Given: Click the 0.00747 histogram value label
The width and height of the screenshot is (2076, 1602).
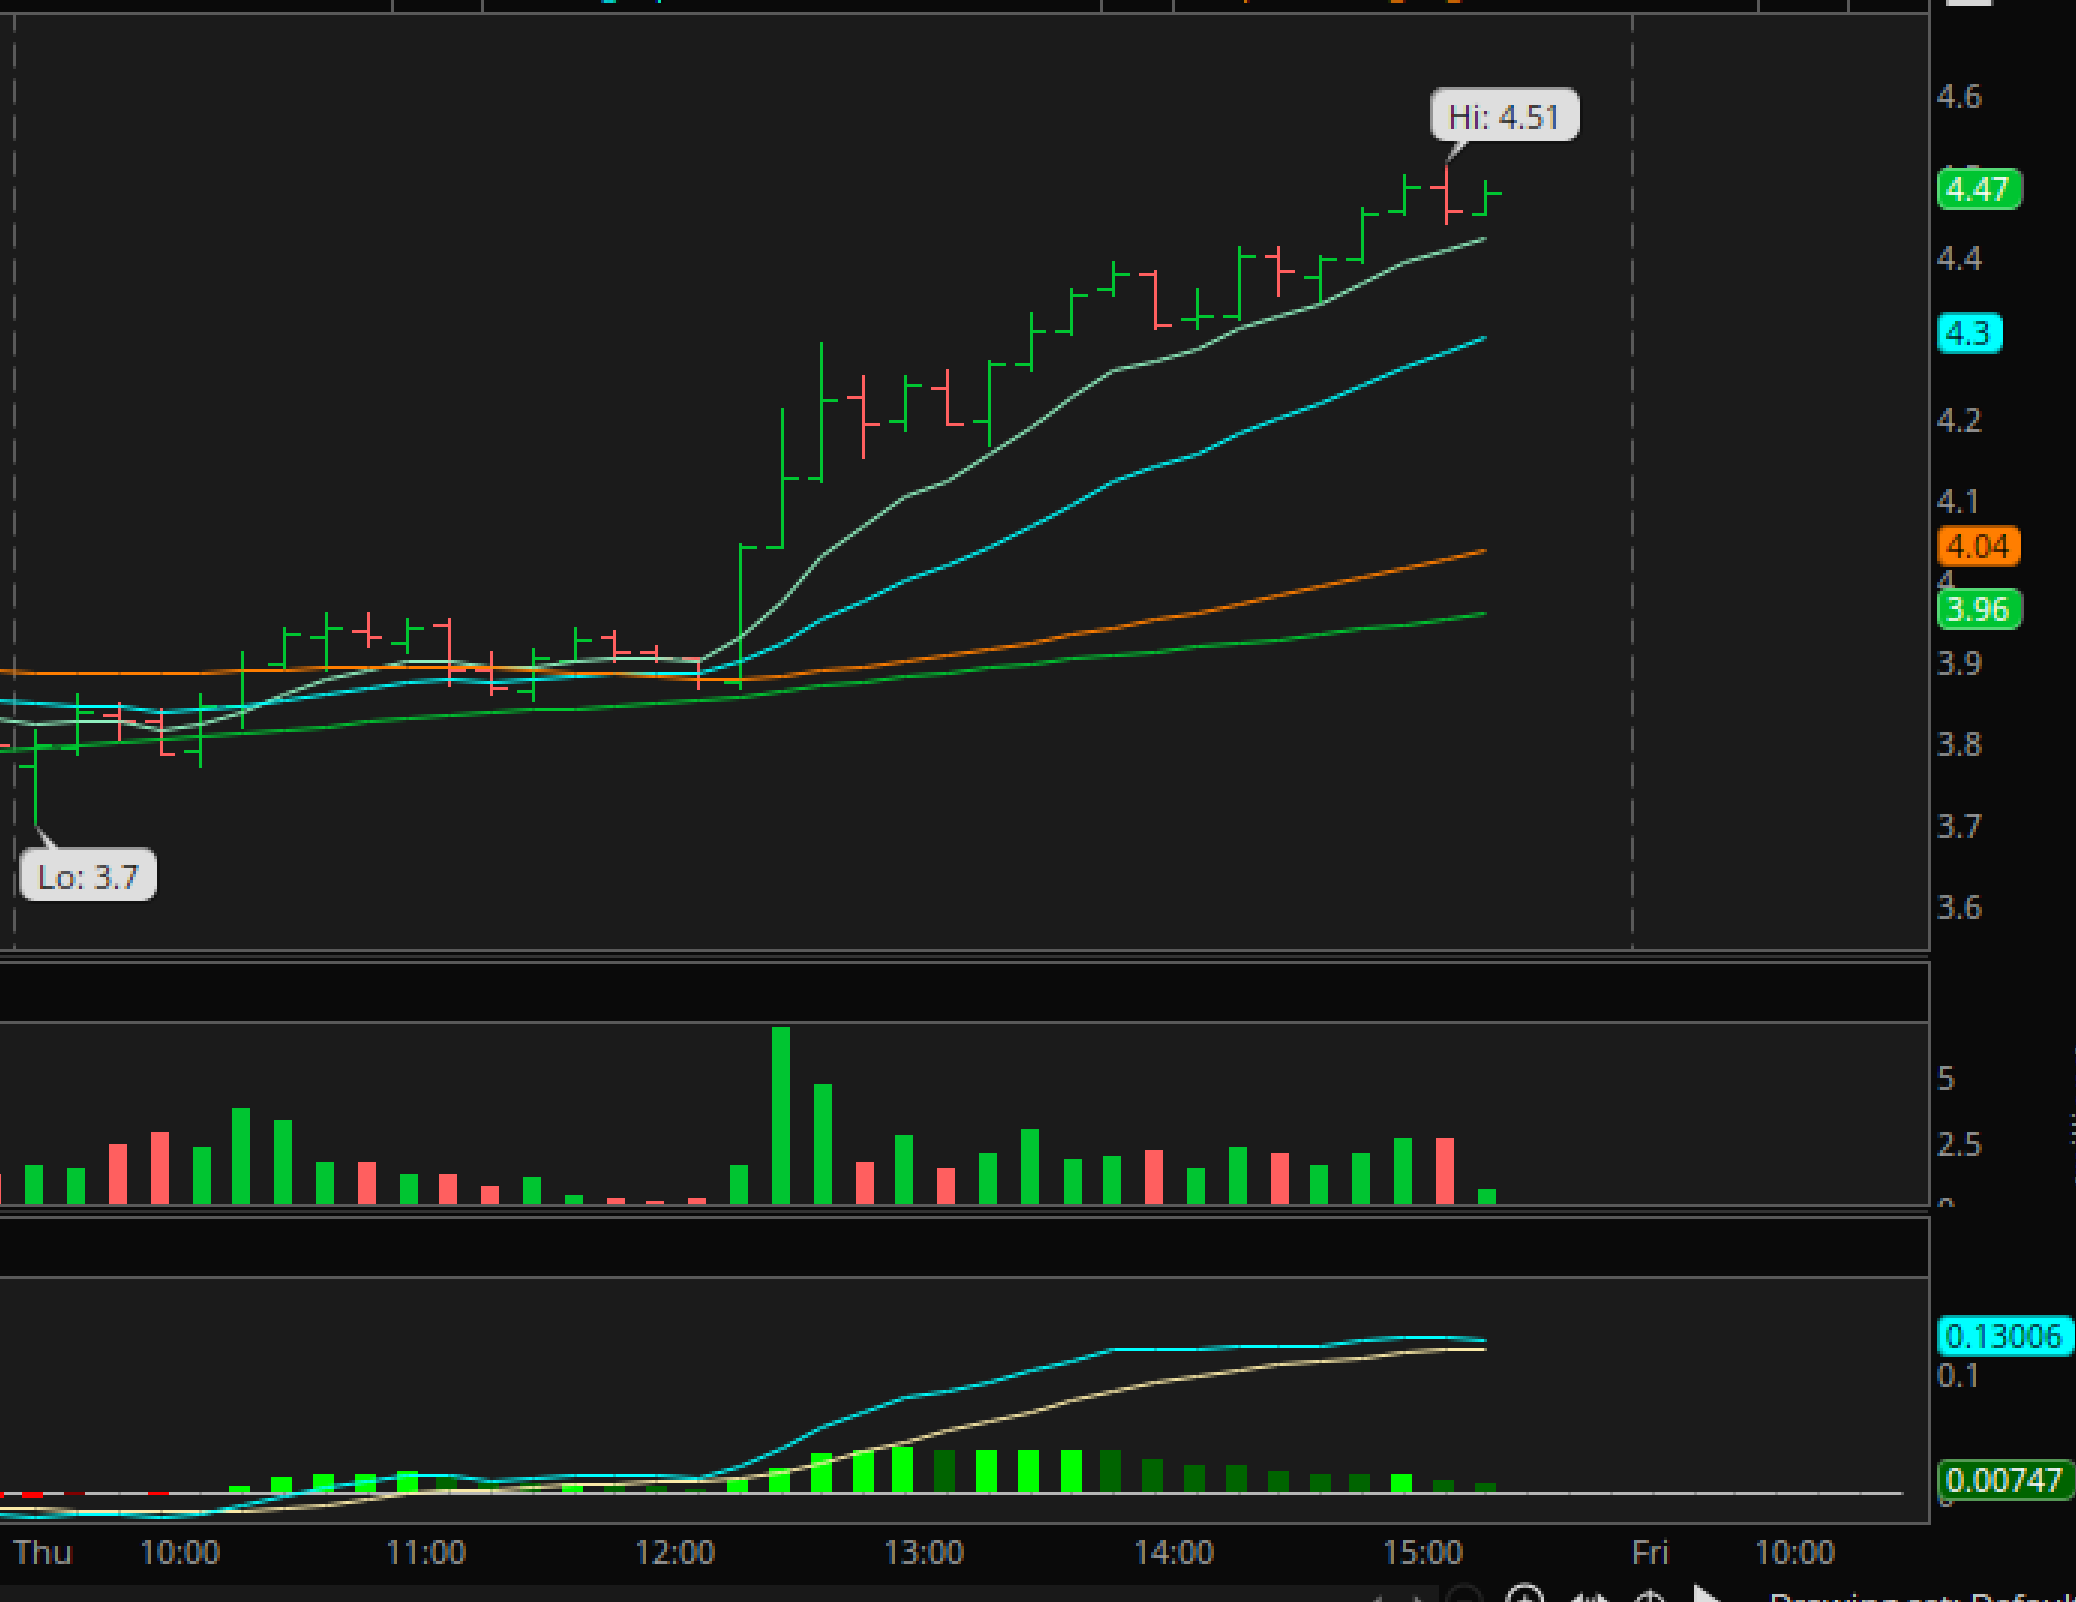Looking at the screenshot, I should coord(2004,1479).
